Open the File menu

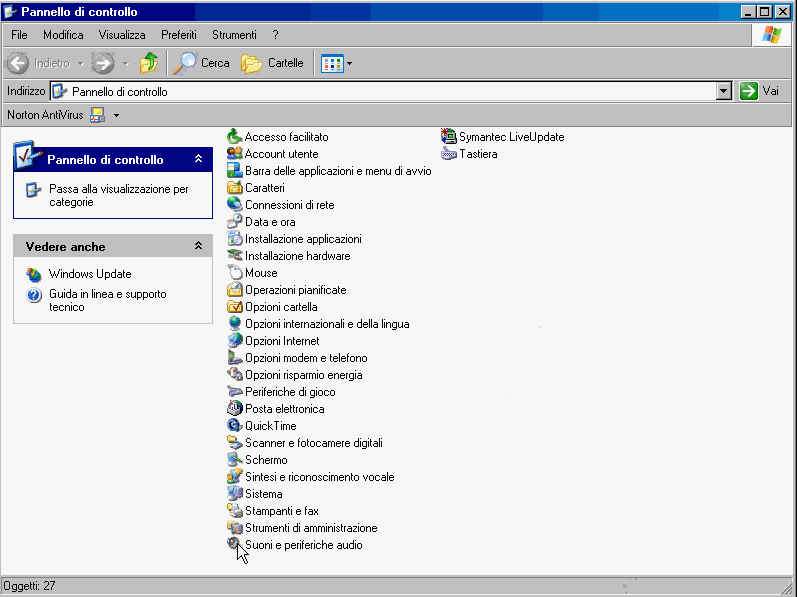coord(19,35)
